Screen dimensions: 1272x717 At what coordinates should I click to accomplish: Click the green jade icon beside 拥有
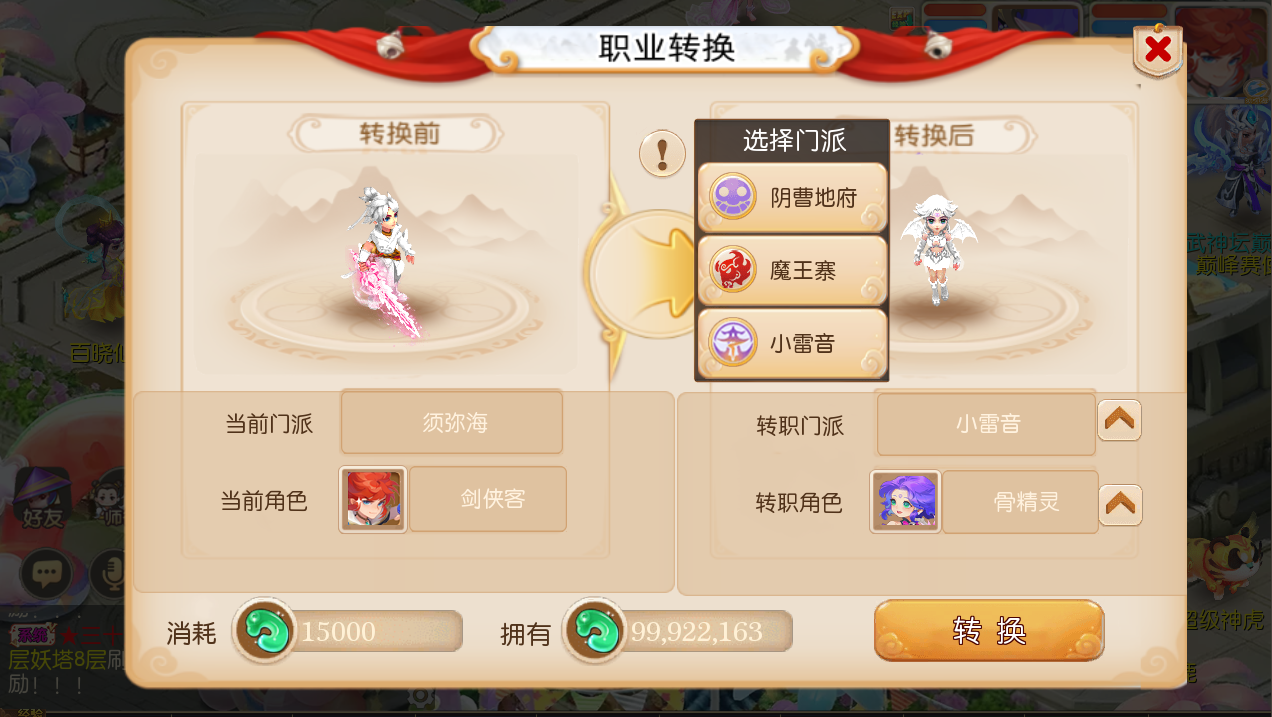[595, 631]
